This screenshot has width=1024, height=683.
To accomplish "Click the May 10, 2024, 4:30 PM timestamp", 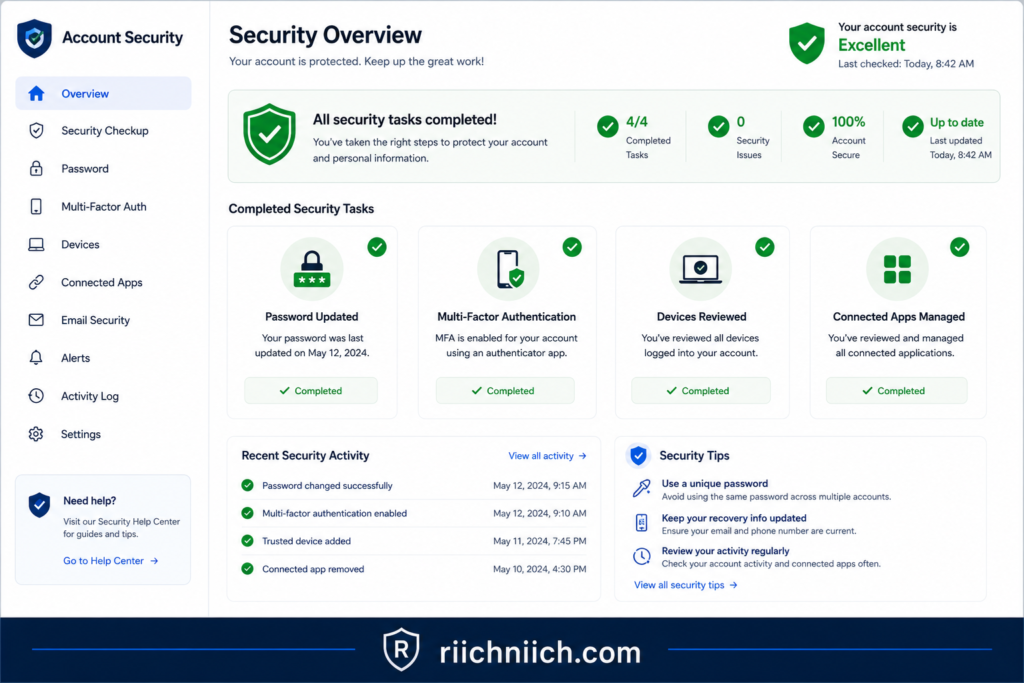I will pyautogui.click(x=539, y=569).
